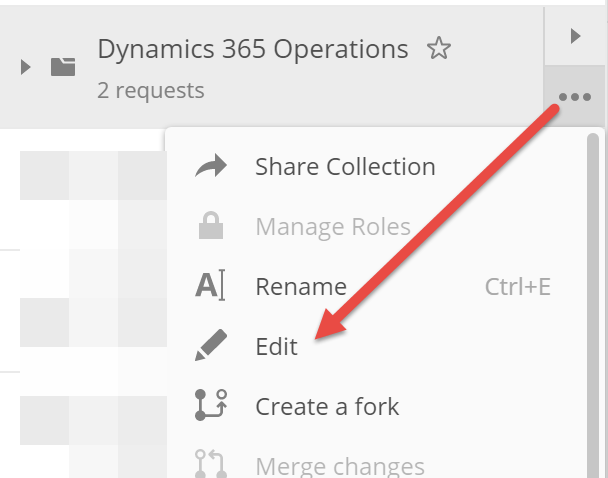Expand the Dynamics 365 Operations collection

tap(26, 67)
